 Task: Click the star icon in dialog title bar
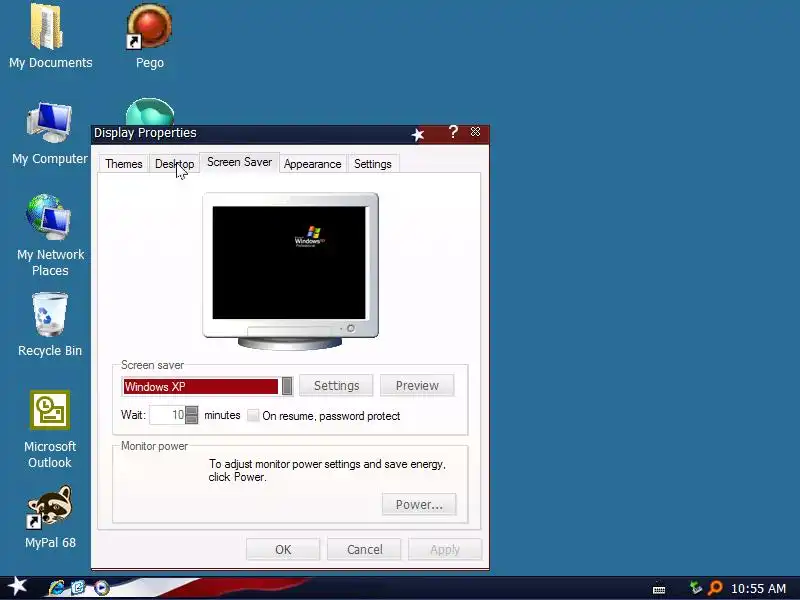418,135
